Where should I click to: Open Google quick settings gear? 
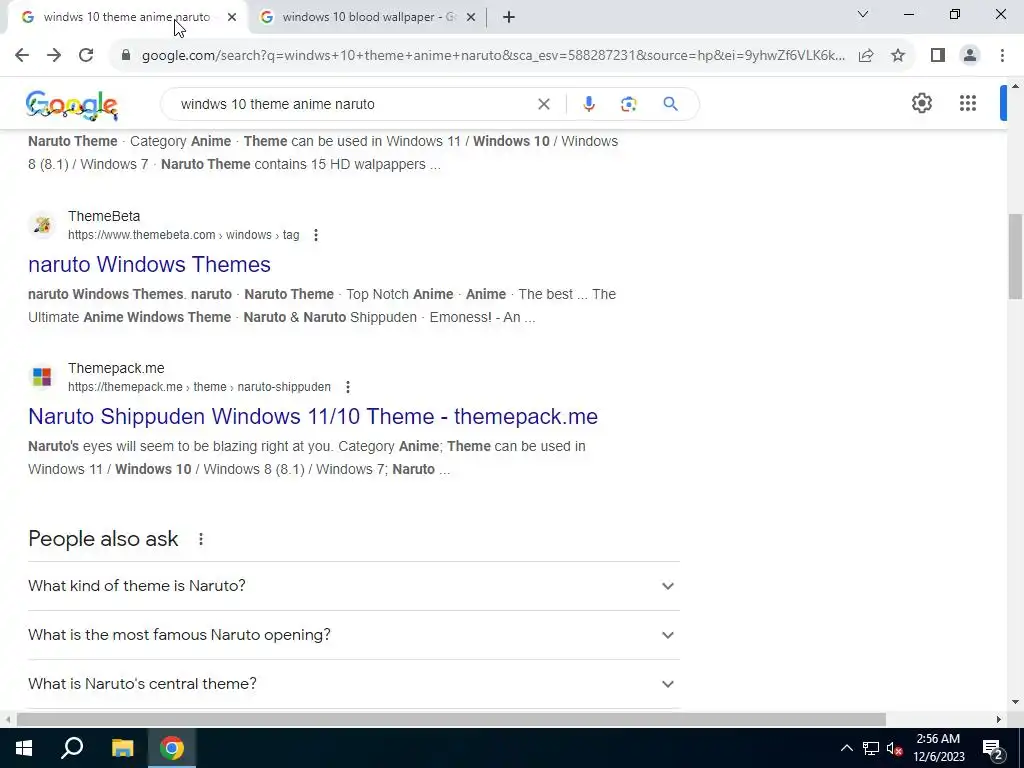[x=921, y=103]
